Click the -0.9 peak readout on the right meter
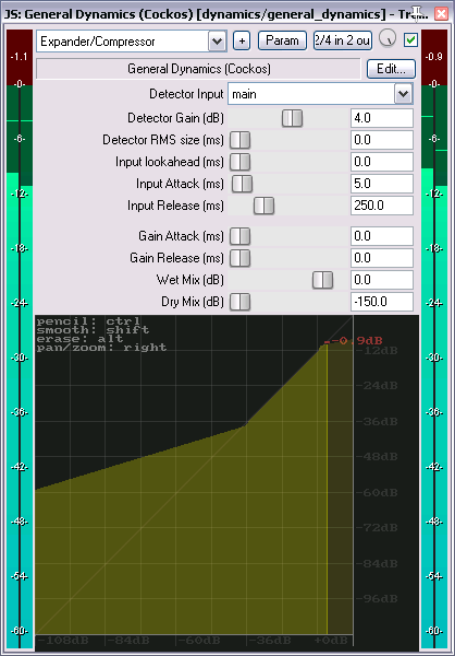The image size is (455, 656). click(x=434, y=56)
